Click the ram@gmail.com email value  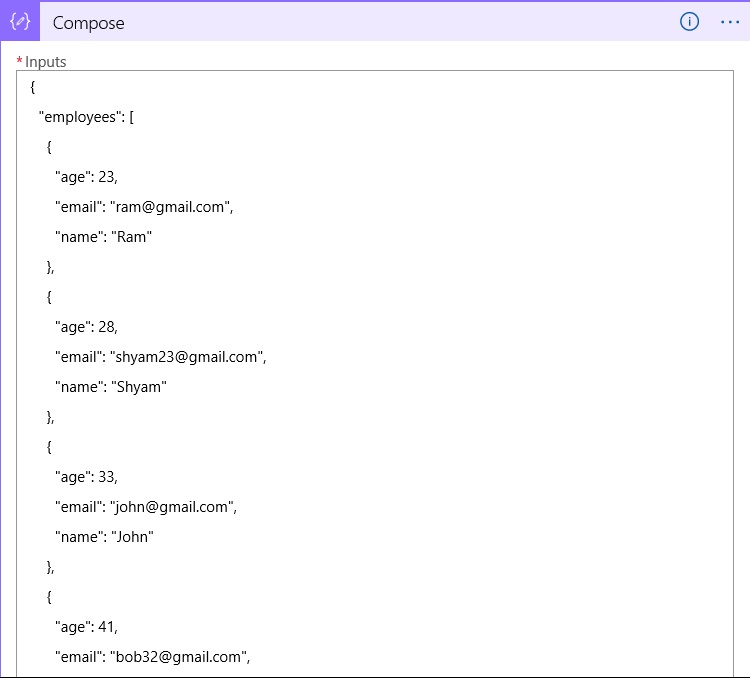point(170,207)
